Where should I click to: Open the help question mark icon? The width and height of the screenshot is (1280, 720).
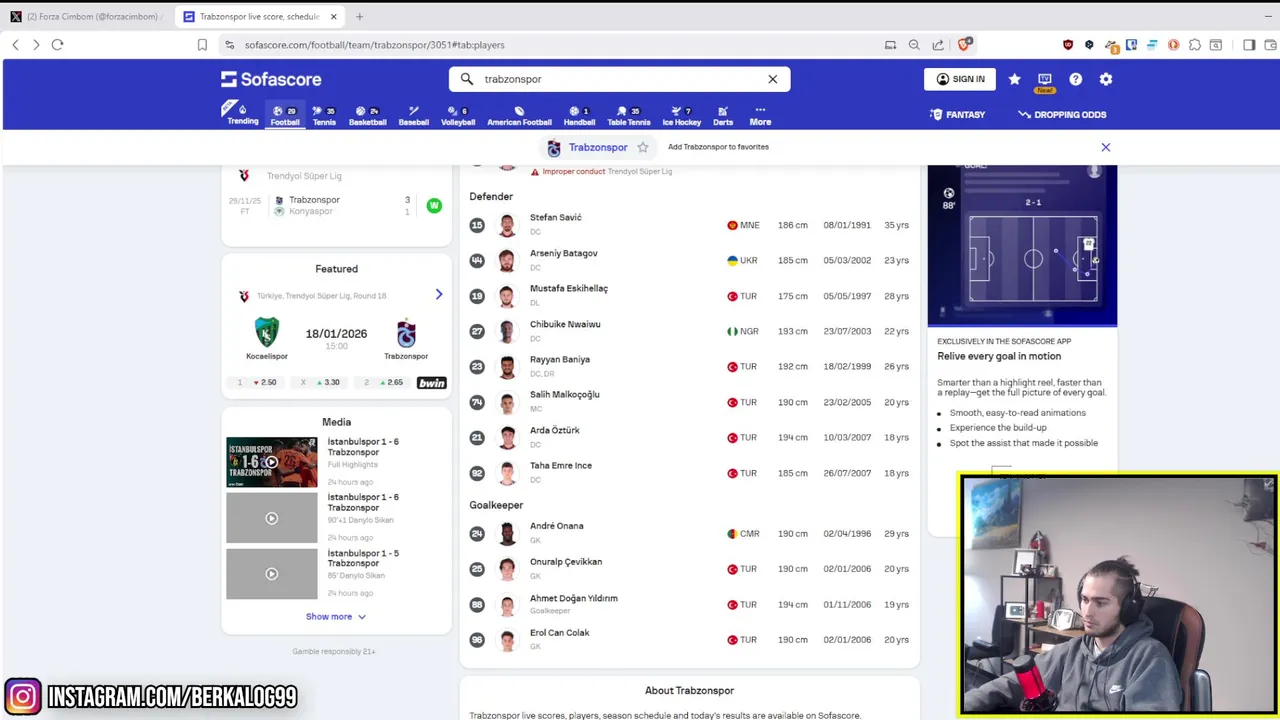point(1075,79)
